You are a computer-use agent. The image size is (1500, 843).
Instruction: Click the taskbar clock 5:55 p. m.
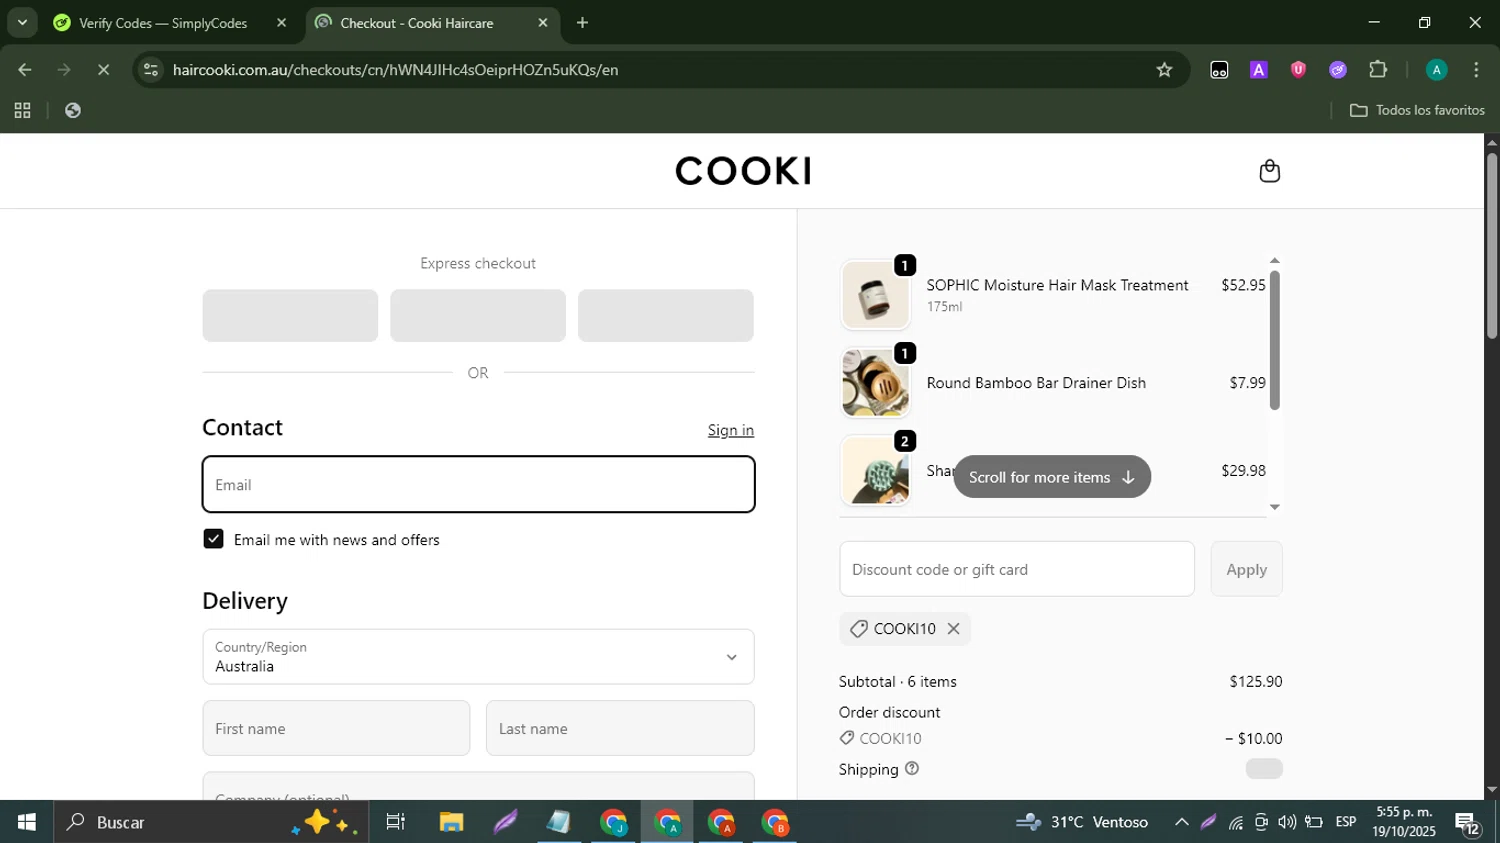pos(1404,821)
